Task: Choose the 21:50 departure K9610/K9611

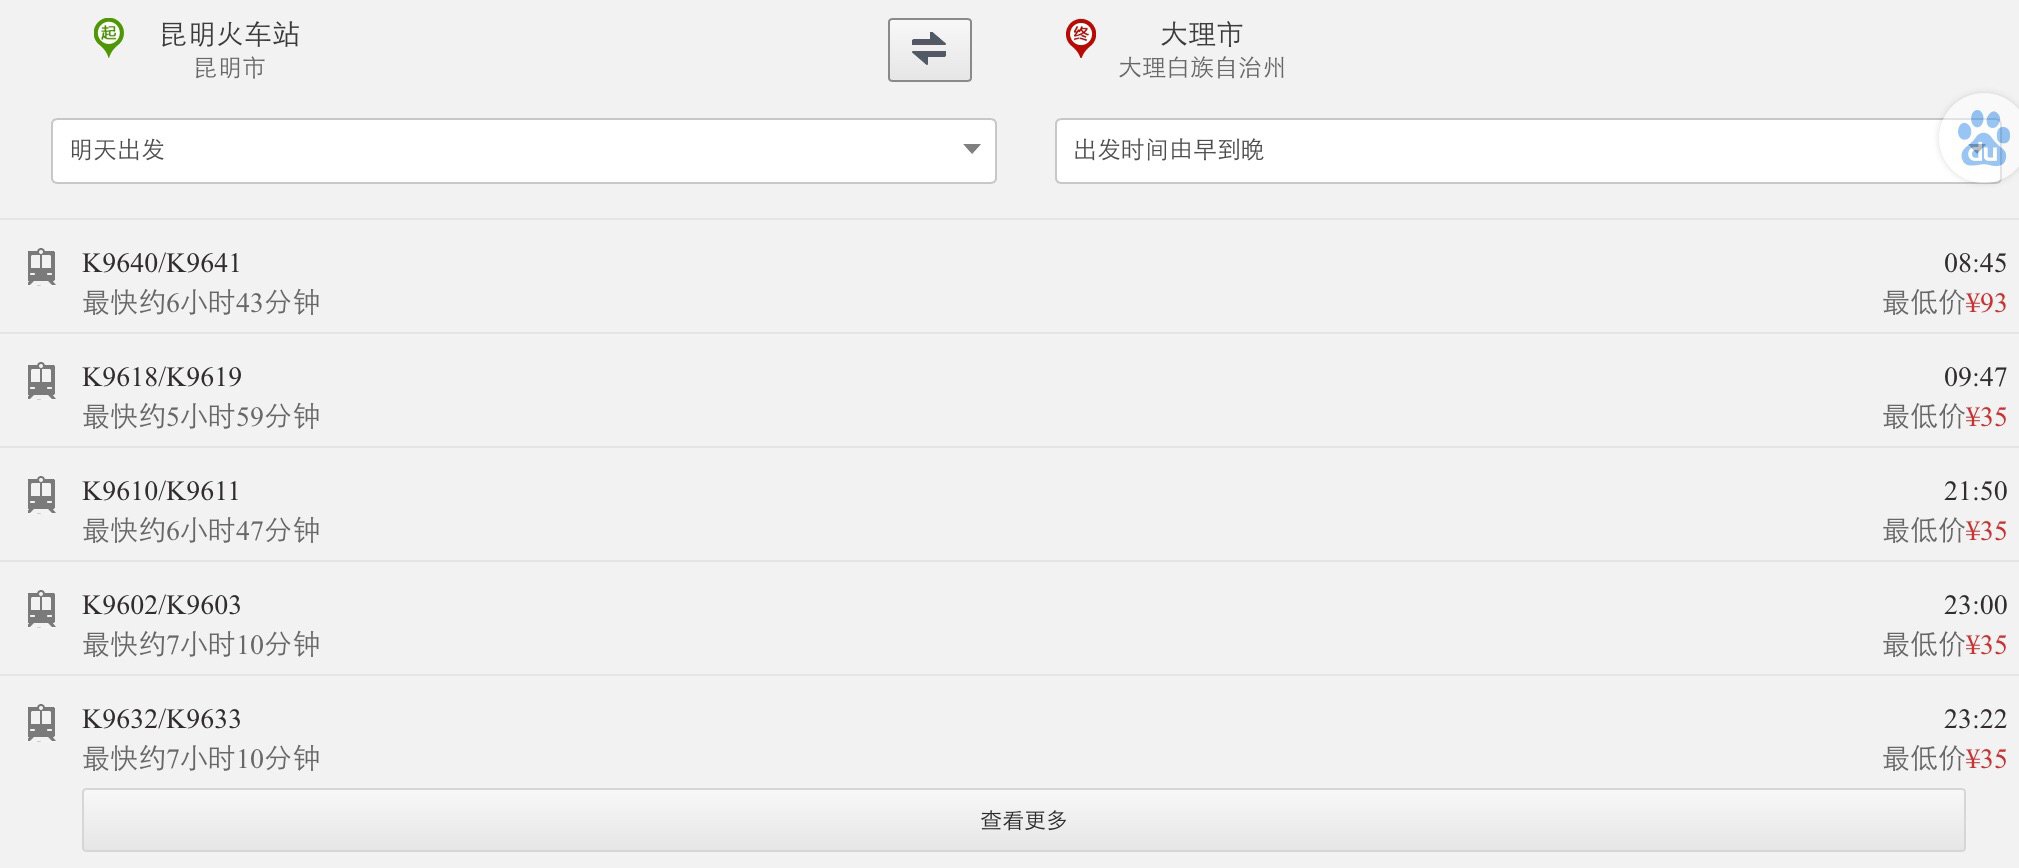Action: [1009, 505]
